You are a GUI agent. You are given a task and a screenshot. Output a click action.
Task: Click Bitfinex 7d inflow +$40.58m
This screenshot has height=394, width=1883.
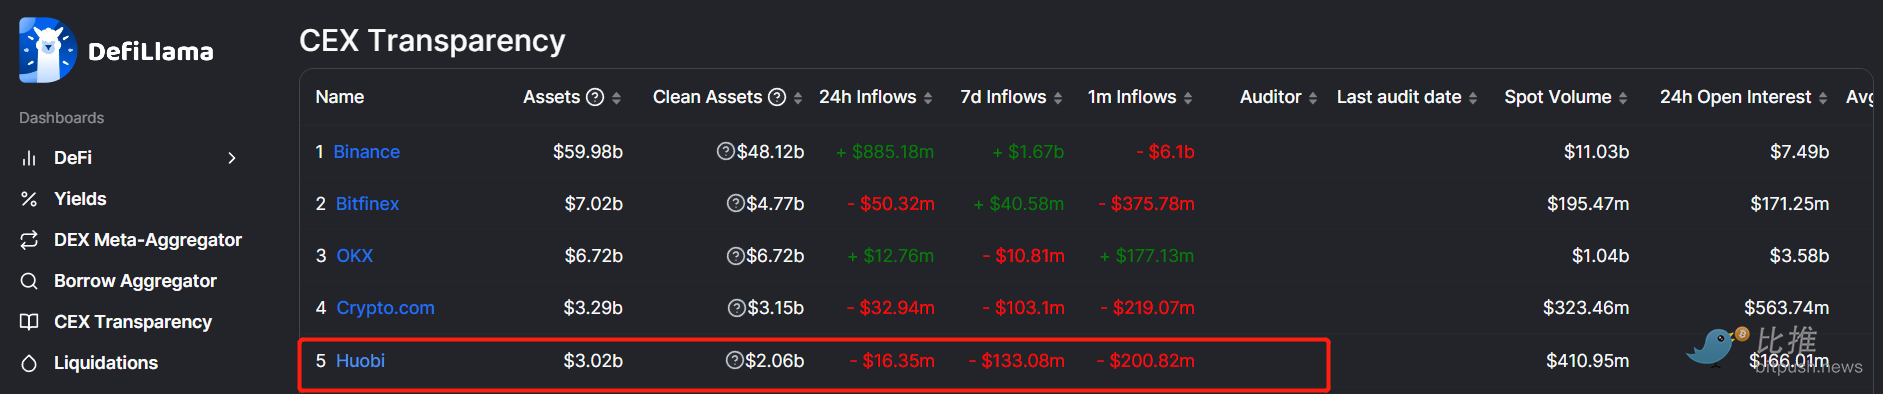[1019, 204]
